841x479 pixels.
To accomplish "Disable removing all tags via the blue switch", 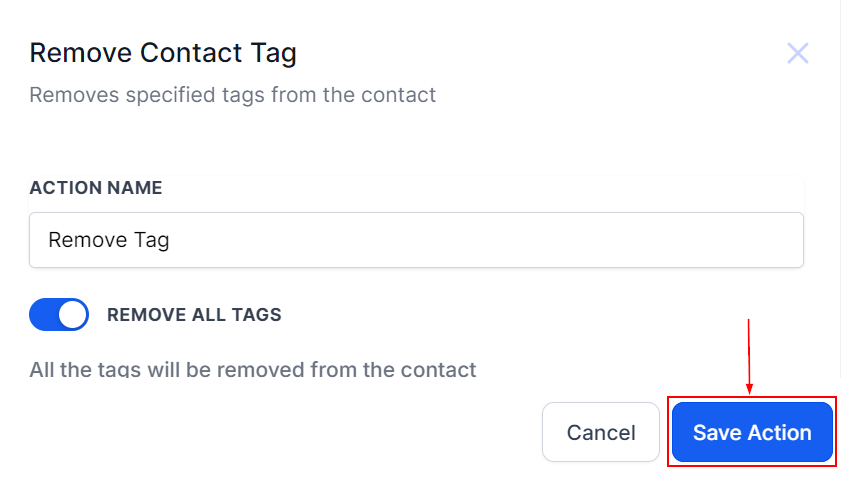I will pyautogui.click(x=59, y=315).
